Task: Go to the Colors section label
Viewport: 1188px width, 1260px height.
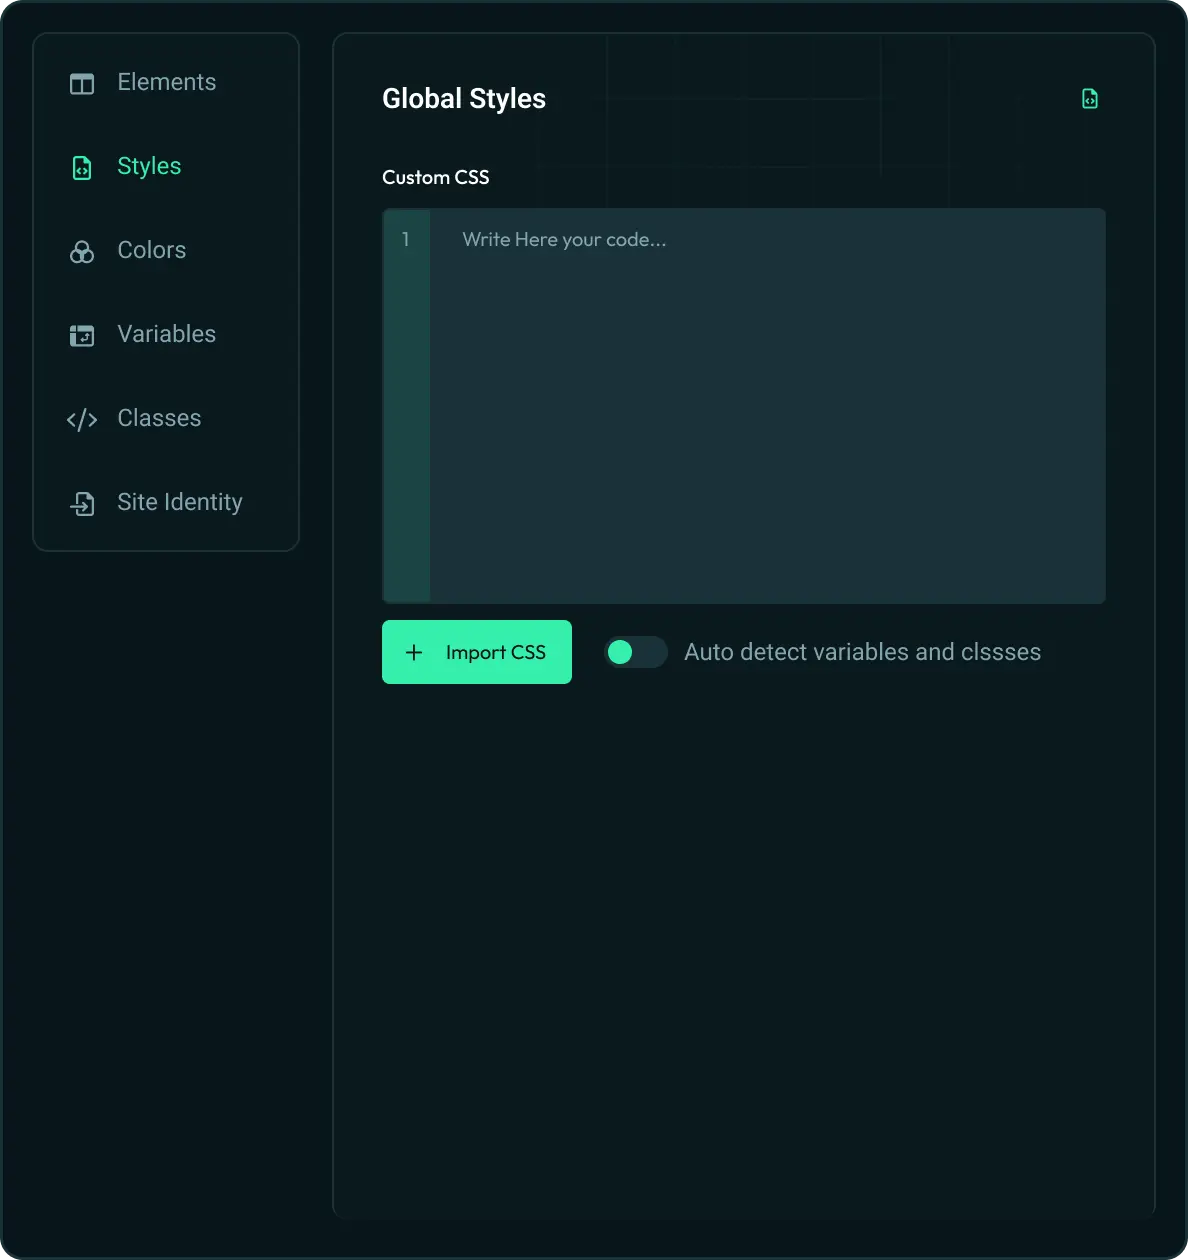Action: (151, 250)
